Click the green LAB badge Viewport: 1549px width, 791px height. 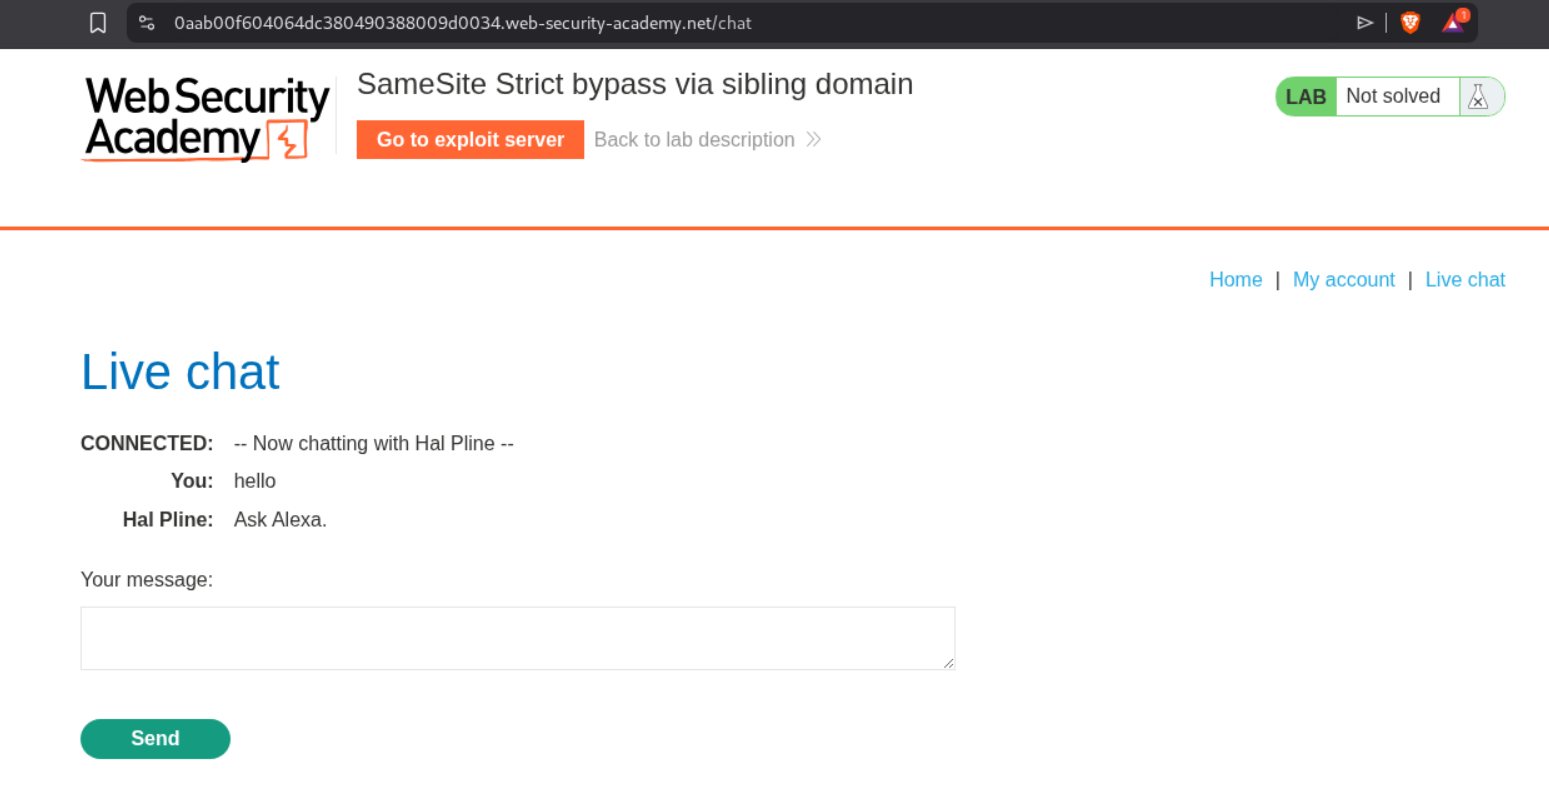tap(1306, 97)
